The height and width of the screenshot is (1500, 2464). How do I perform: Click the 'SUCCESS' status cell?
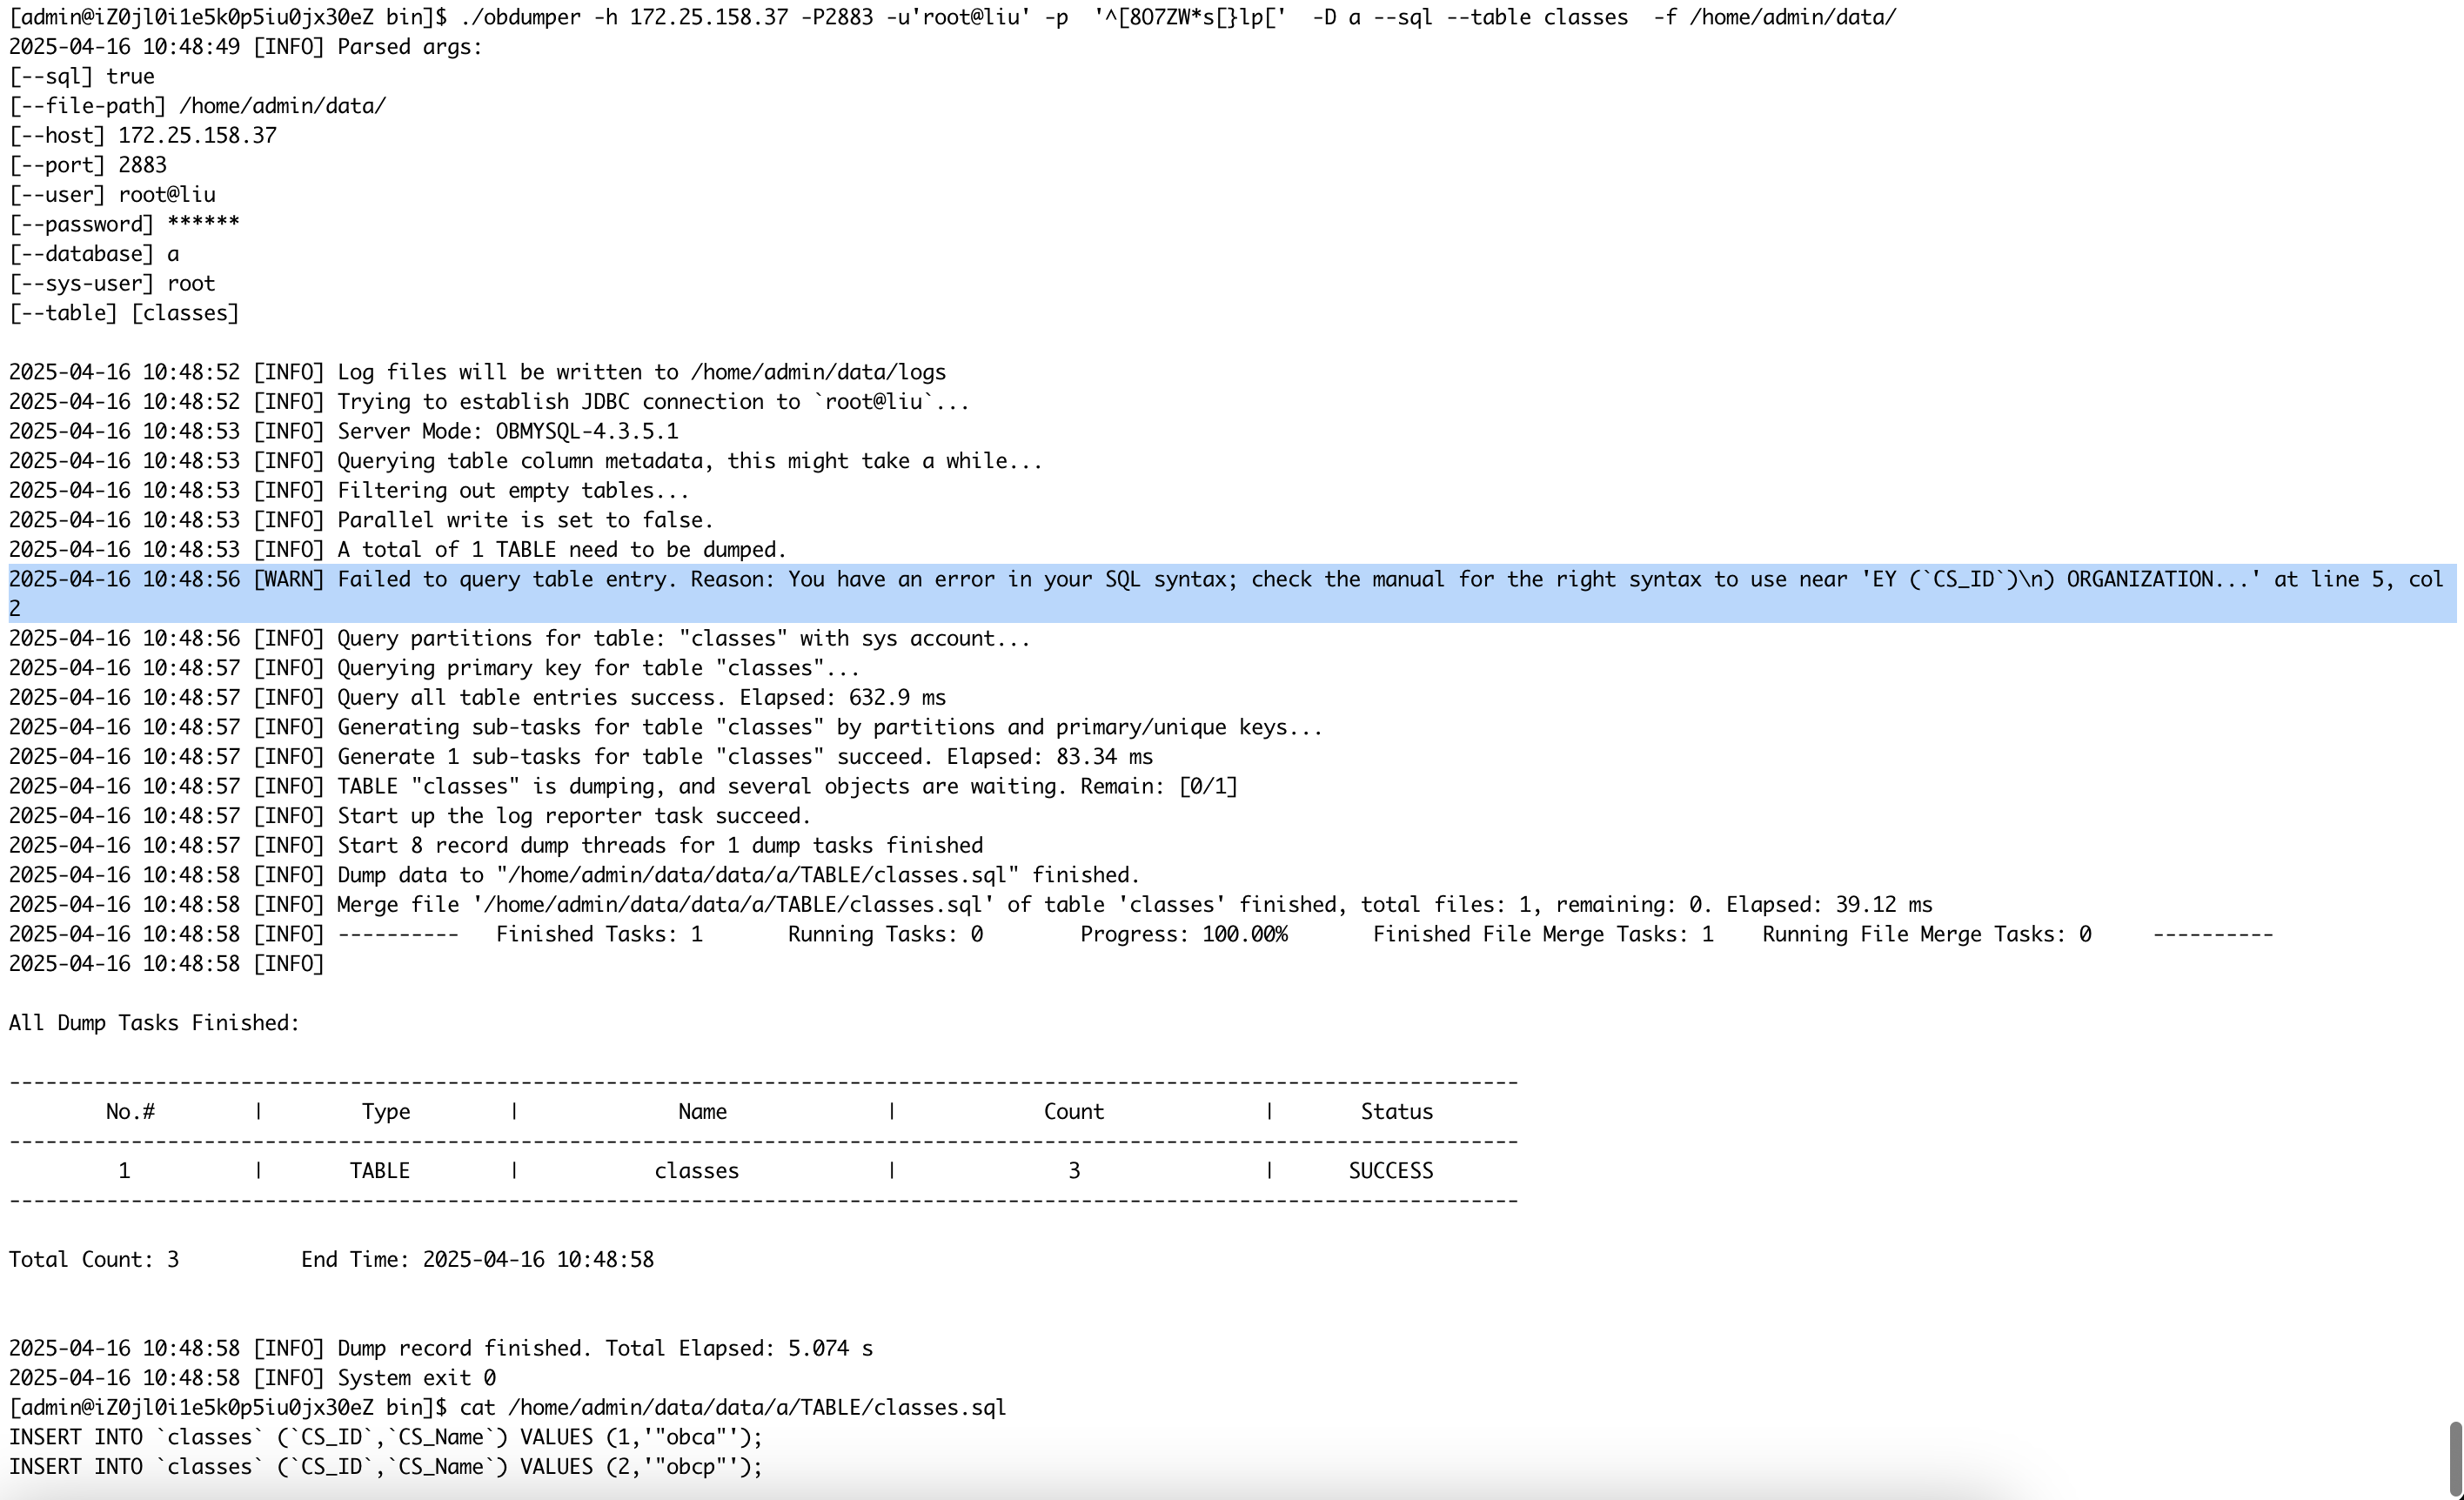1391,1171
